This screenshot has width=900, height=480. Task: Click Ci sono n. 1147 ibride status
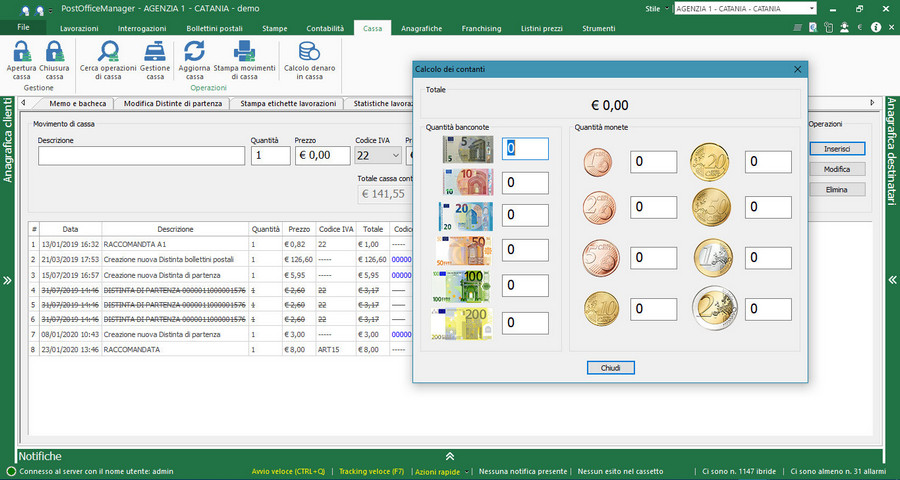pos(739,471)
